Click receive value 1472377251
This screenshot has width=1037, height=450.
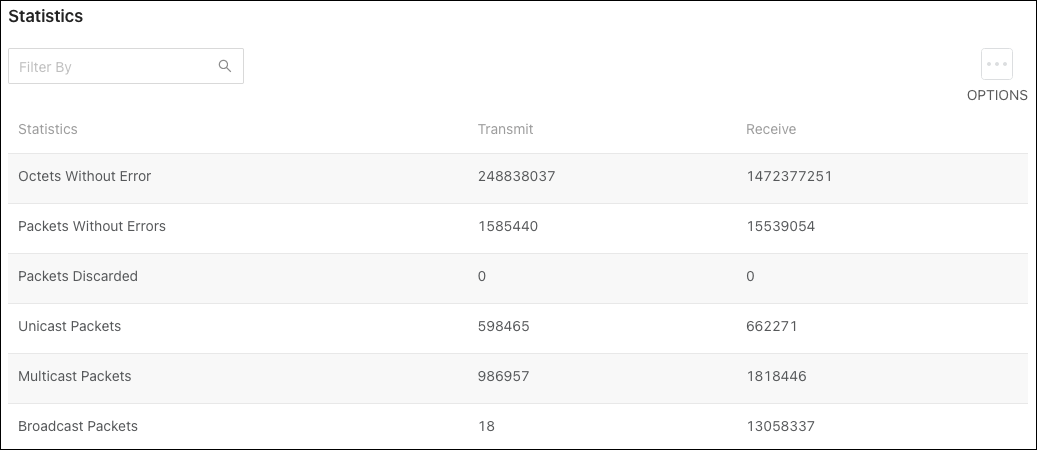(789, 176)
